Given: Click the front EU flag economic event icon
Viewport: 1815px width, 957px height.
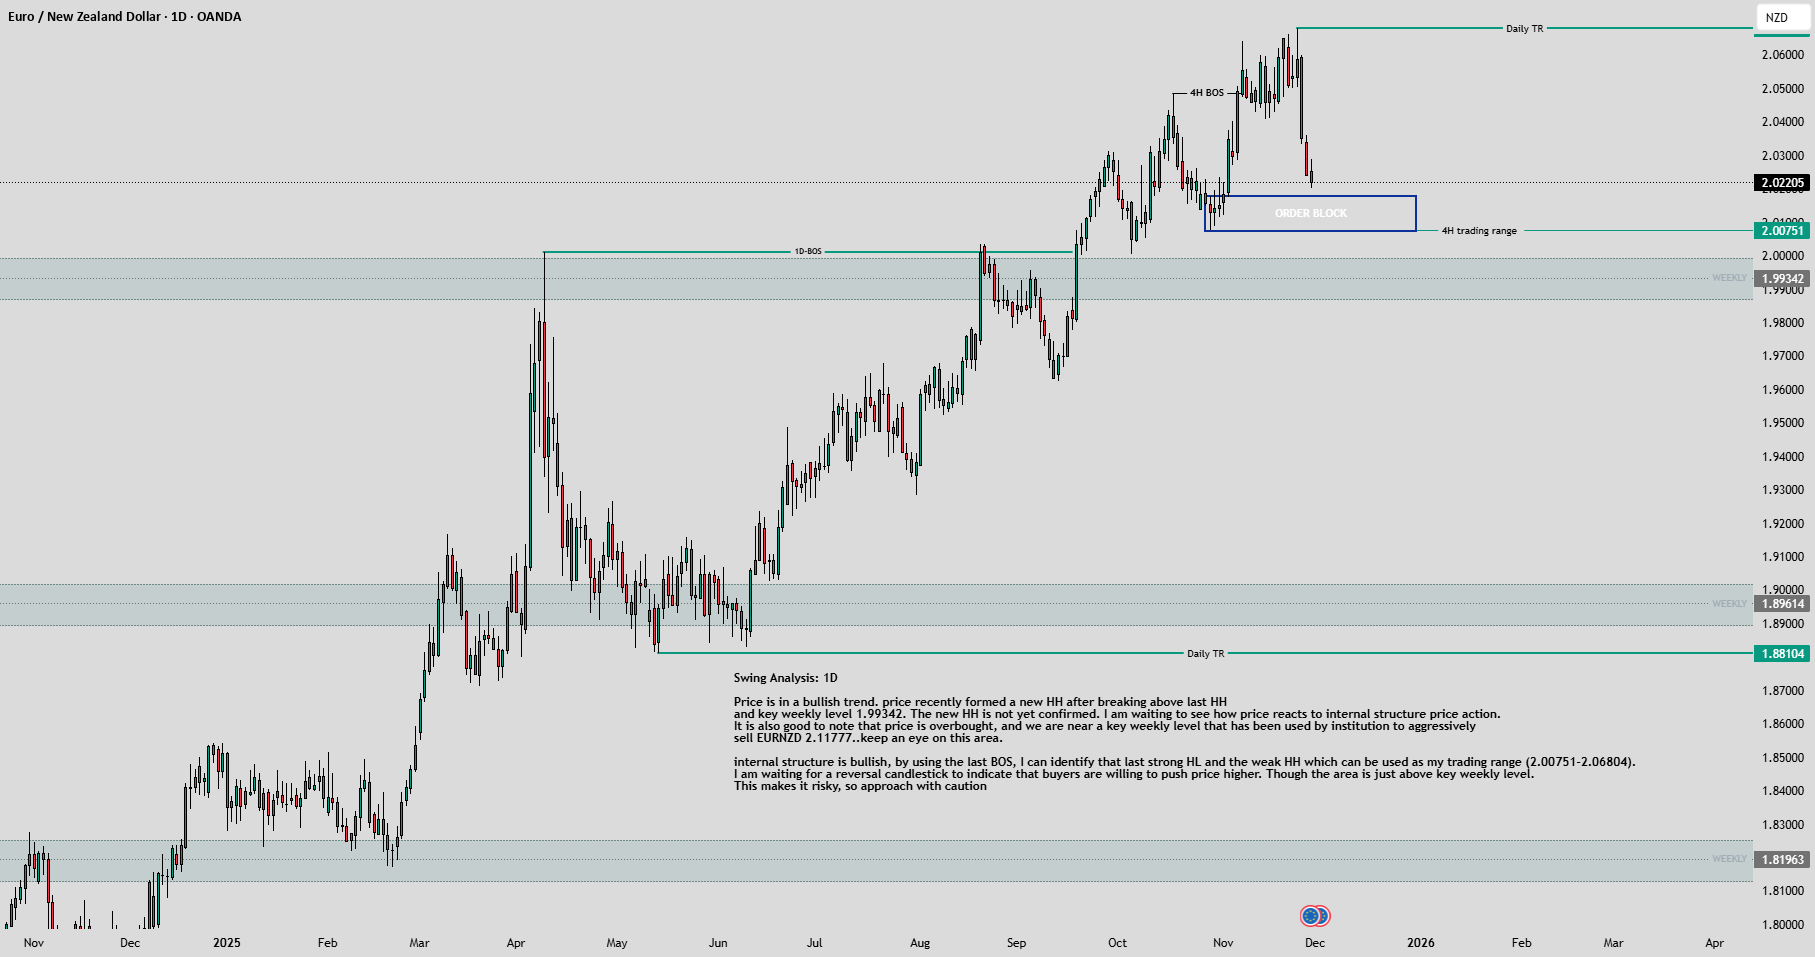Looking at the screenshot, I should (x=1310, y=915).
